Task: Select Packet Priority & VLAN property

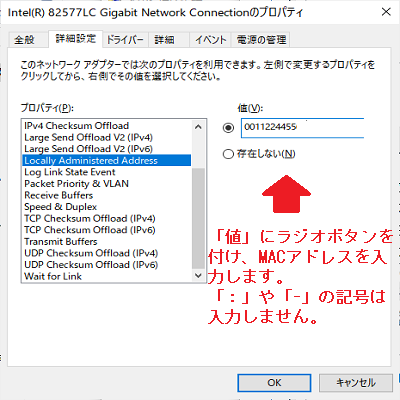Action: (x=107, y=184)
